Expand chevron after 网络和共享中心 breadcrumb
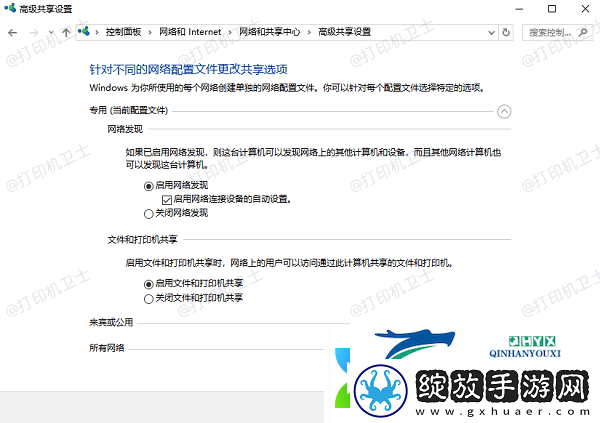Screen dimensions: 600x423 point(309,33)
